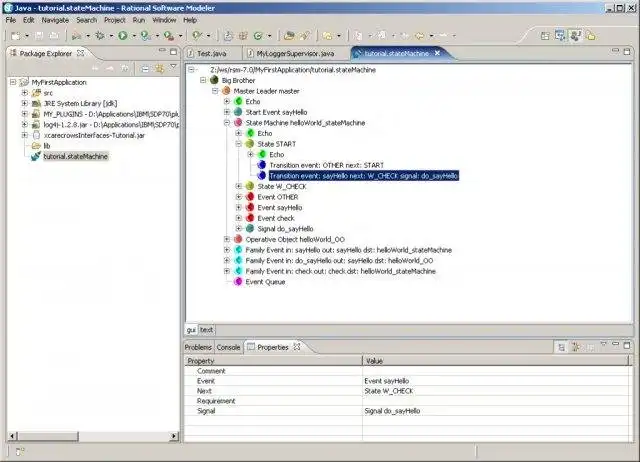
Task: Click the Big Brother node icon
Action: (x=214, y=80)
